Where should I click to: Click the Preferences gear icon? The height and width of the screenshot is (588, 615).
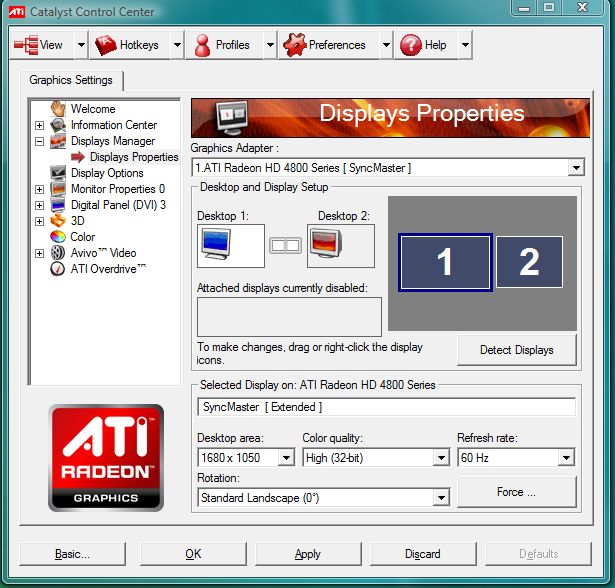coord(294,45)
